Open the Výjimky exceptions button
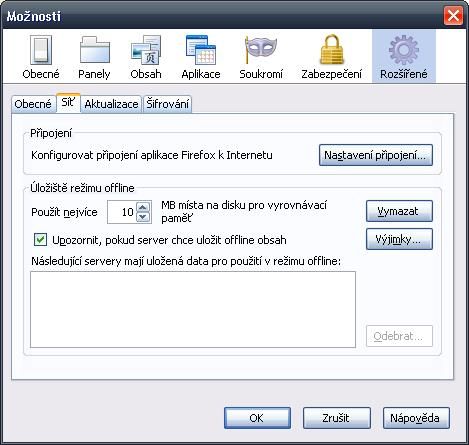 tap(399, 239)
